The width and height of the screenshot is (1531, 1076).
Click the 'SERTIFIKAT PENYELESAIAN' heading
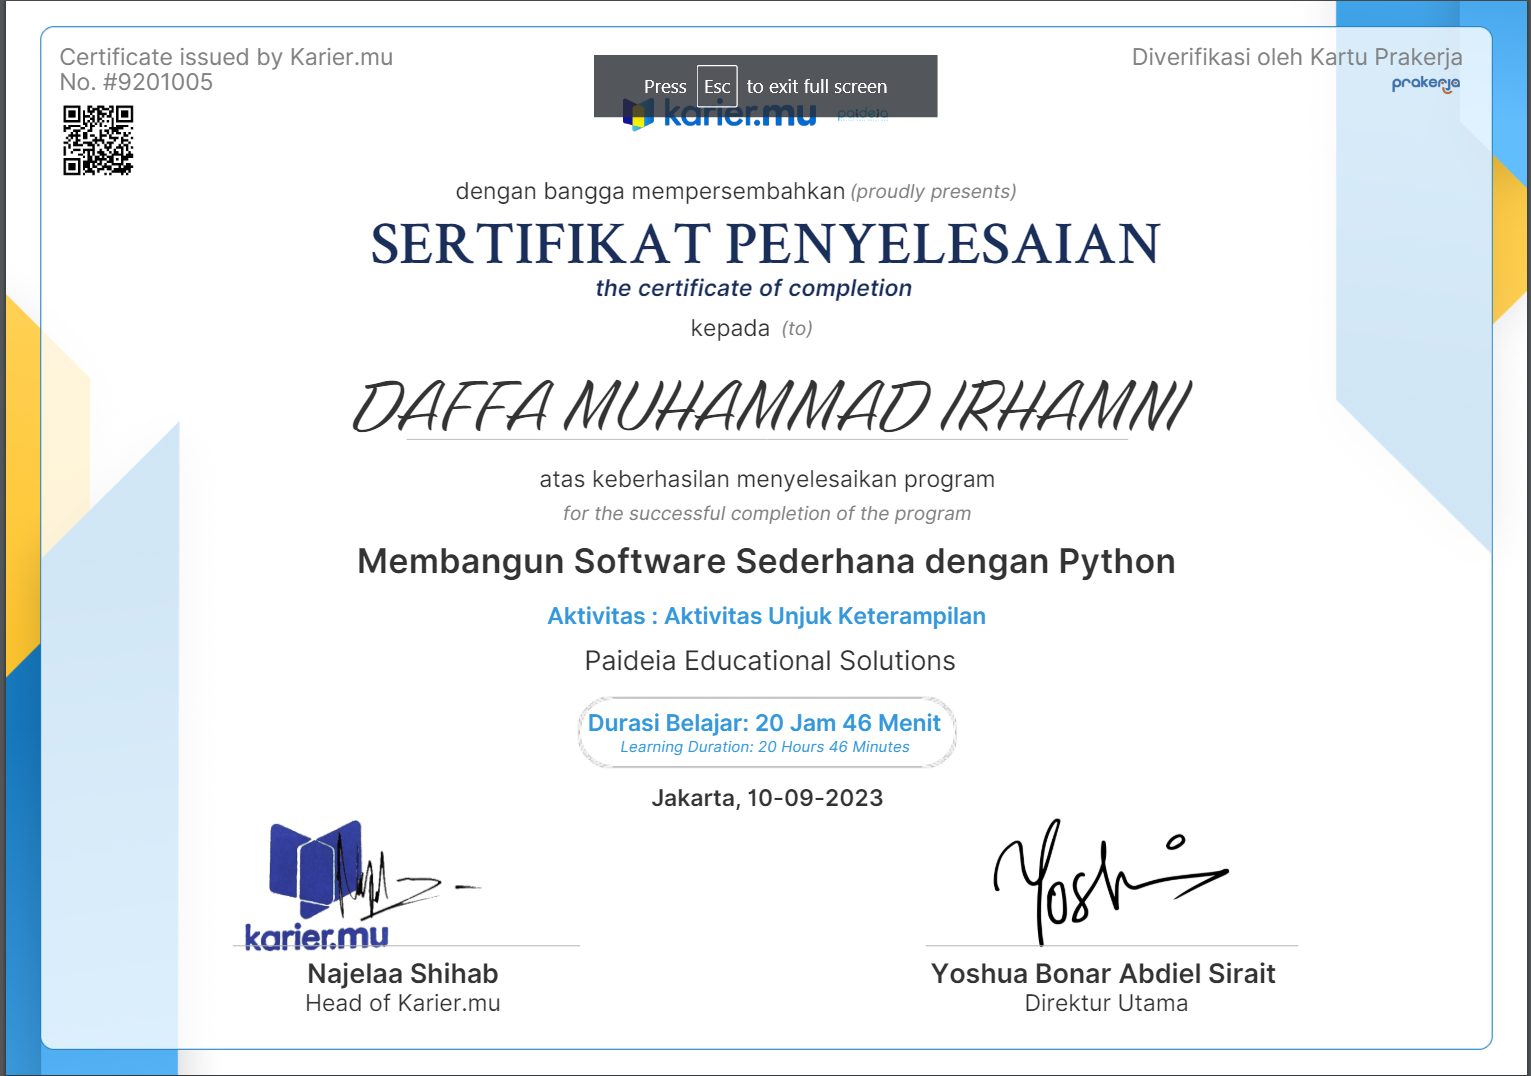pyautogui.click(x=765, y=244)
